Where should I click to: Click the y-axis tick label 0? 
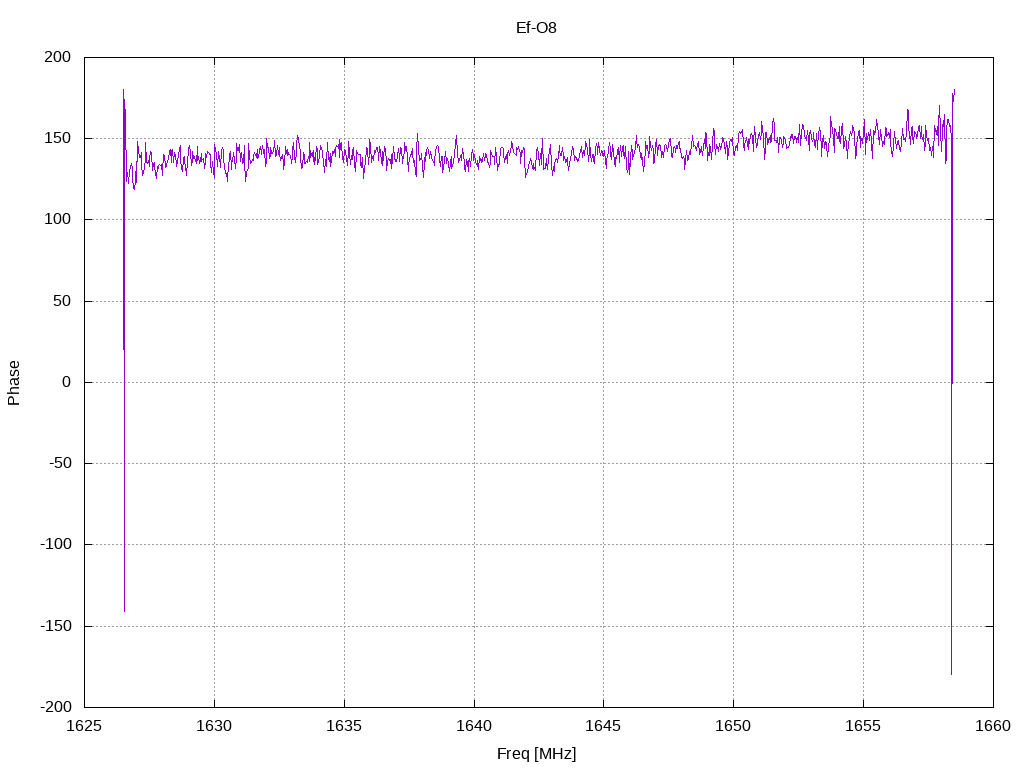67,382
